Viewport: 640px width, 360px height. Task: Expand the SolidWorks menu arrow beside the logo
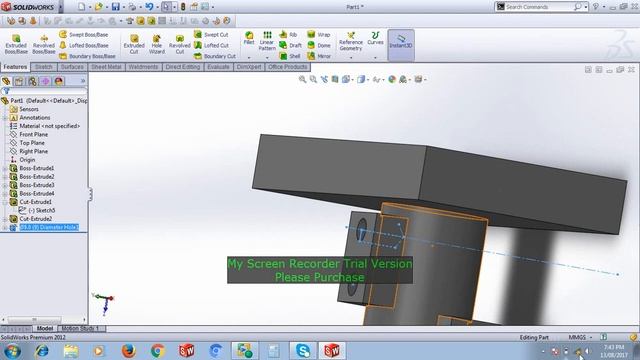click(61, 7)
